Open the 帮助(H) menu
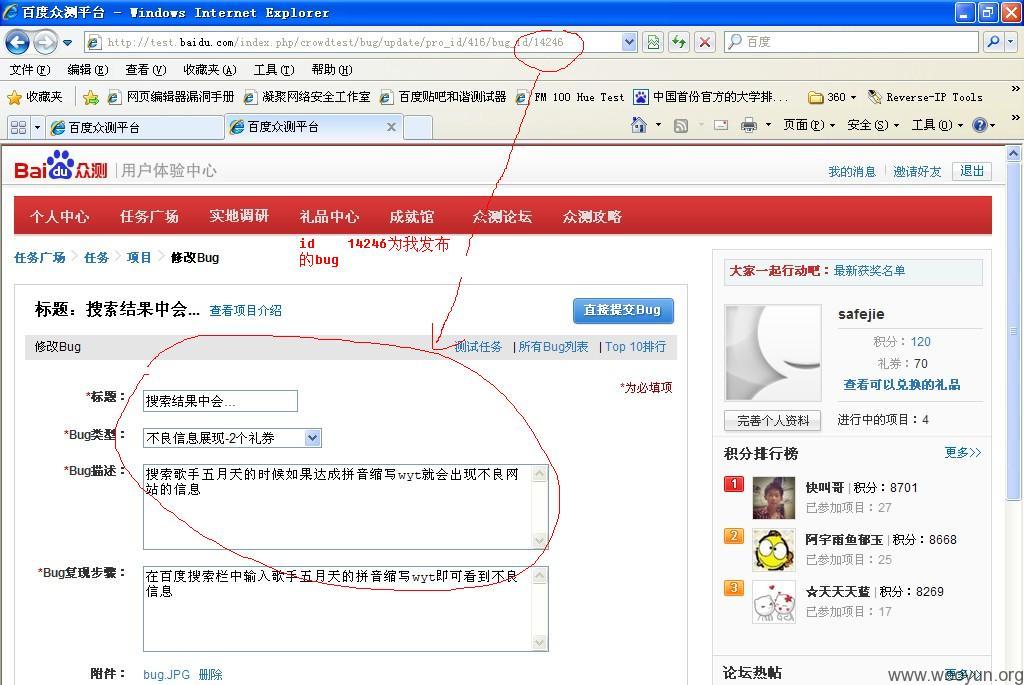The height and width of the screenshot is (685, 1024). click(332, 69)
